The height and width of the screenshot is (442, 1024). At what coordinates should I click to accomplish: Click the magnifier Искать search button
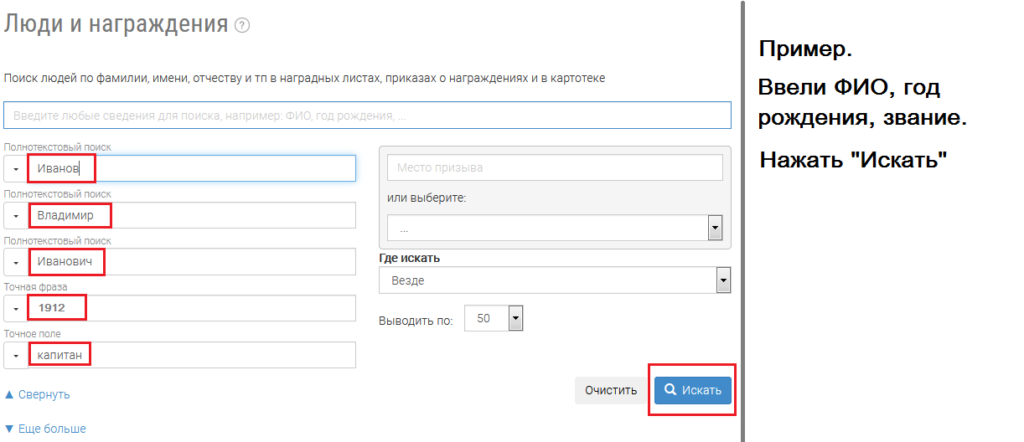pyautogui.click(x=692, y=390)
